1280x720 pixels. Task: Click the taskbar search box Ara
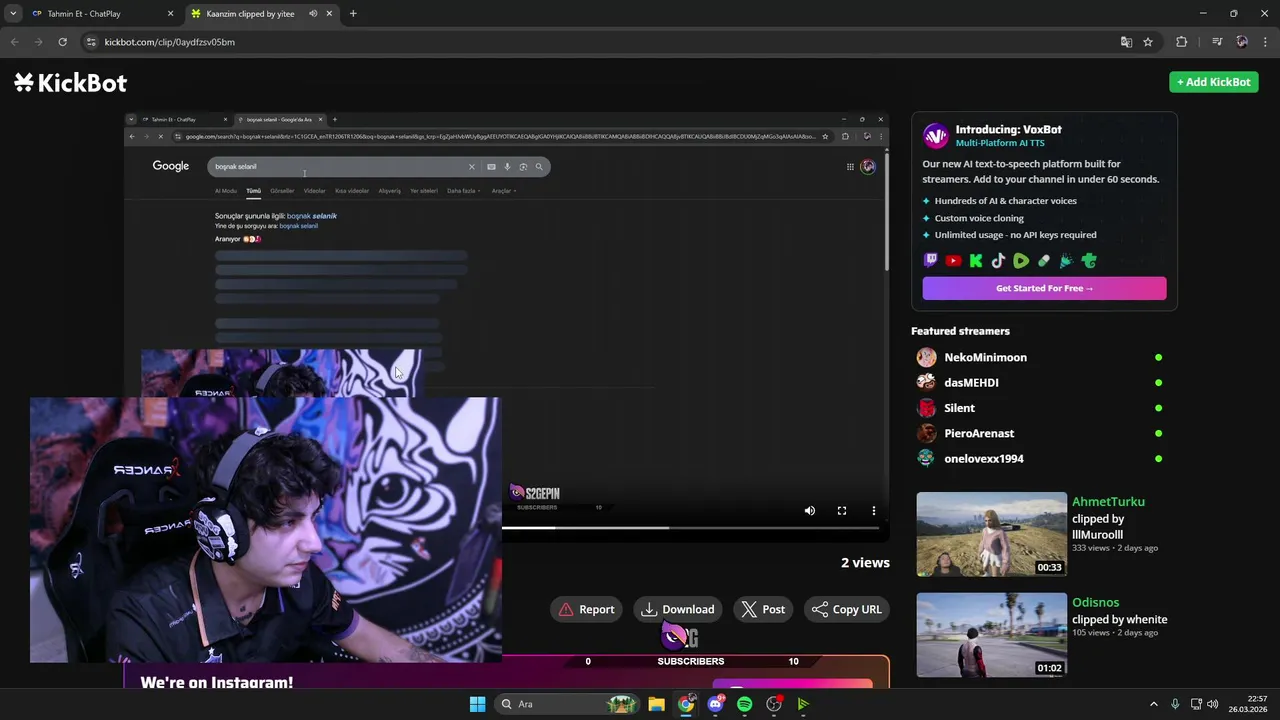pos(569,704)
